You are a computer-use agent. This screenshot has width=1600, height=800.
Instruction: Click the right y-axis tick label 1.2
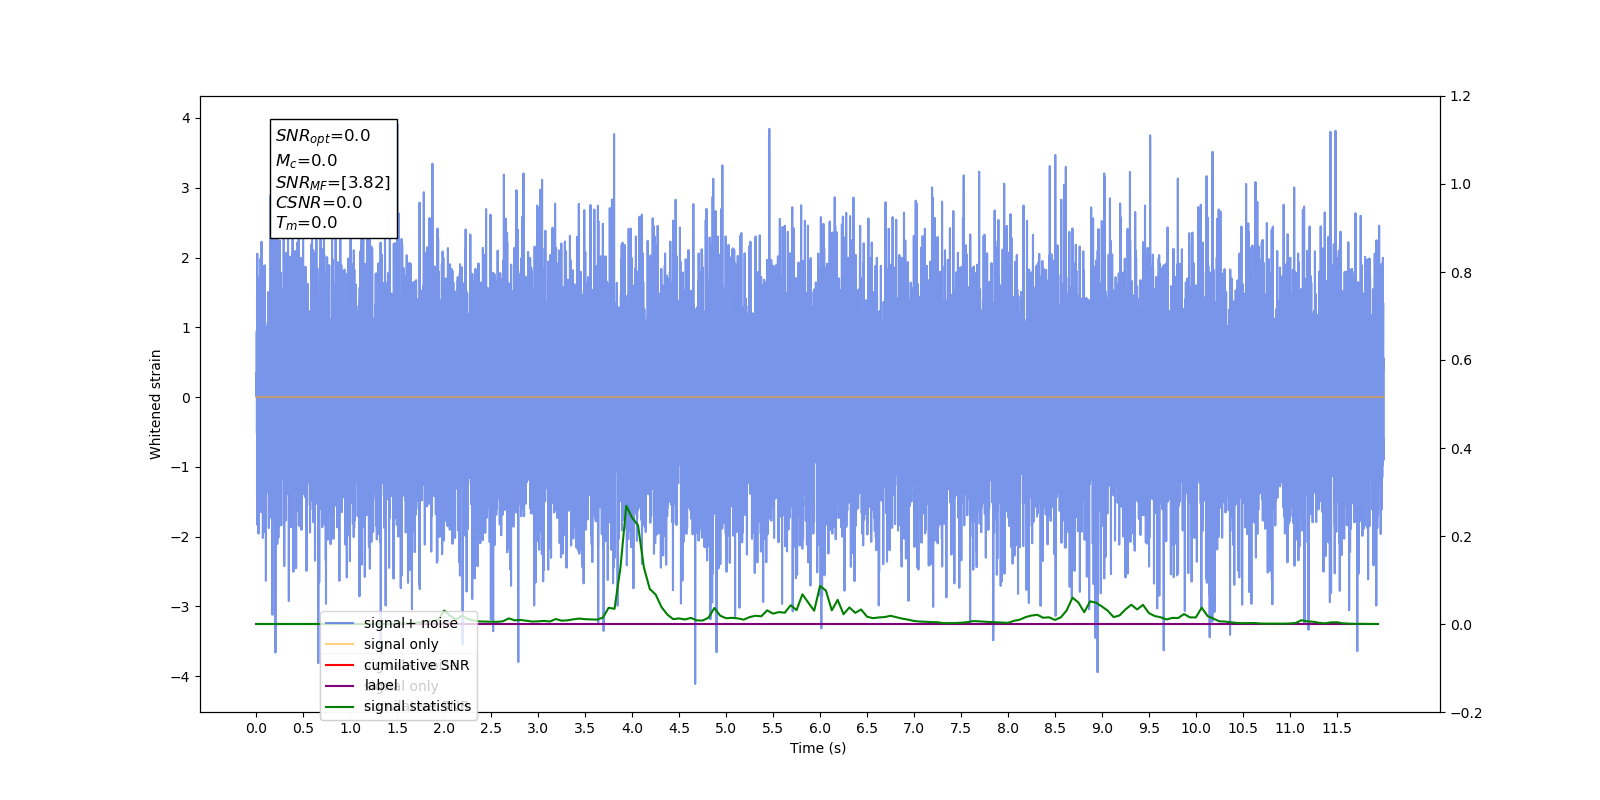(x=1461, y=96)
